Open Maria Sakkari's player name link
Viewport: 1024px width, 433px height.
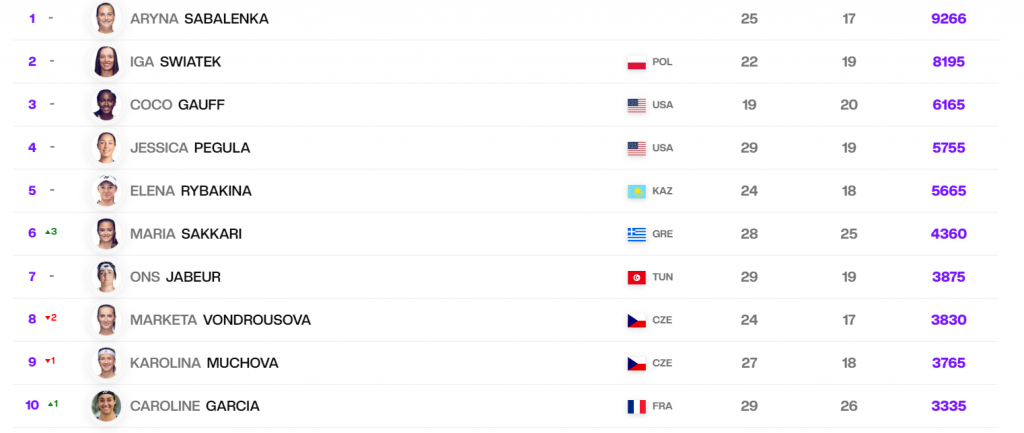click(x=185, y=234)
